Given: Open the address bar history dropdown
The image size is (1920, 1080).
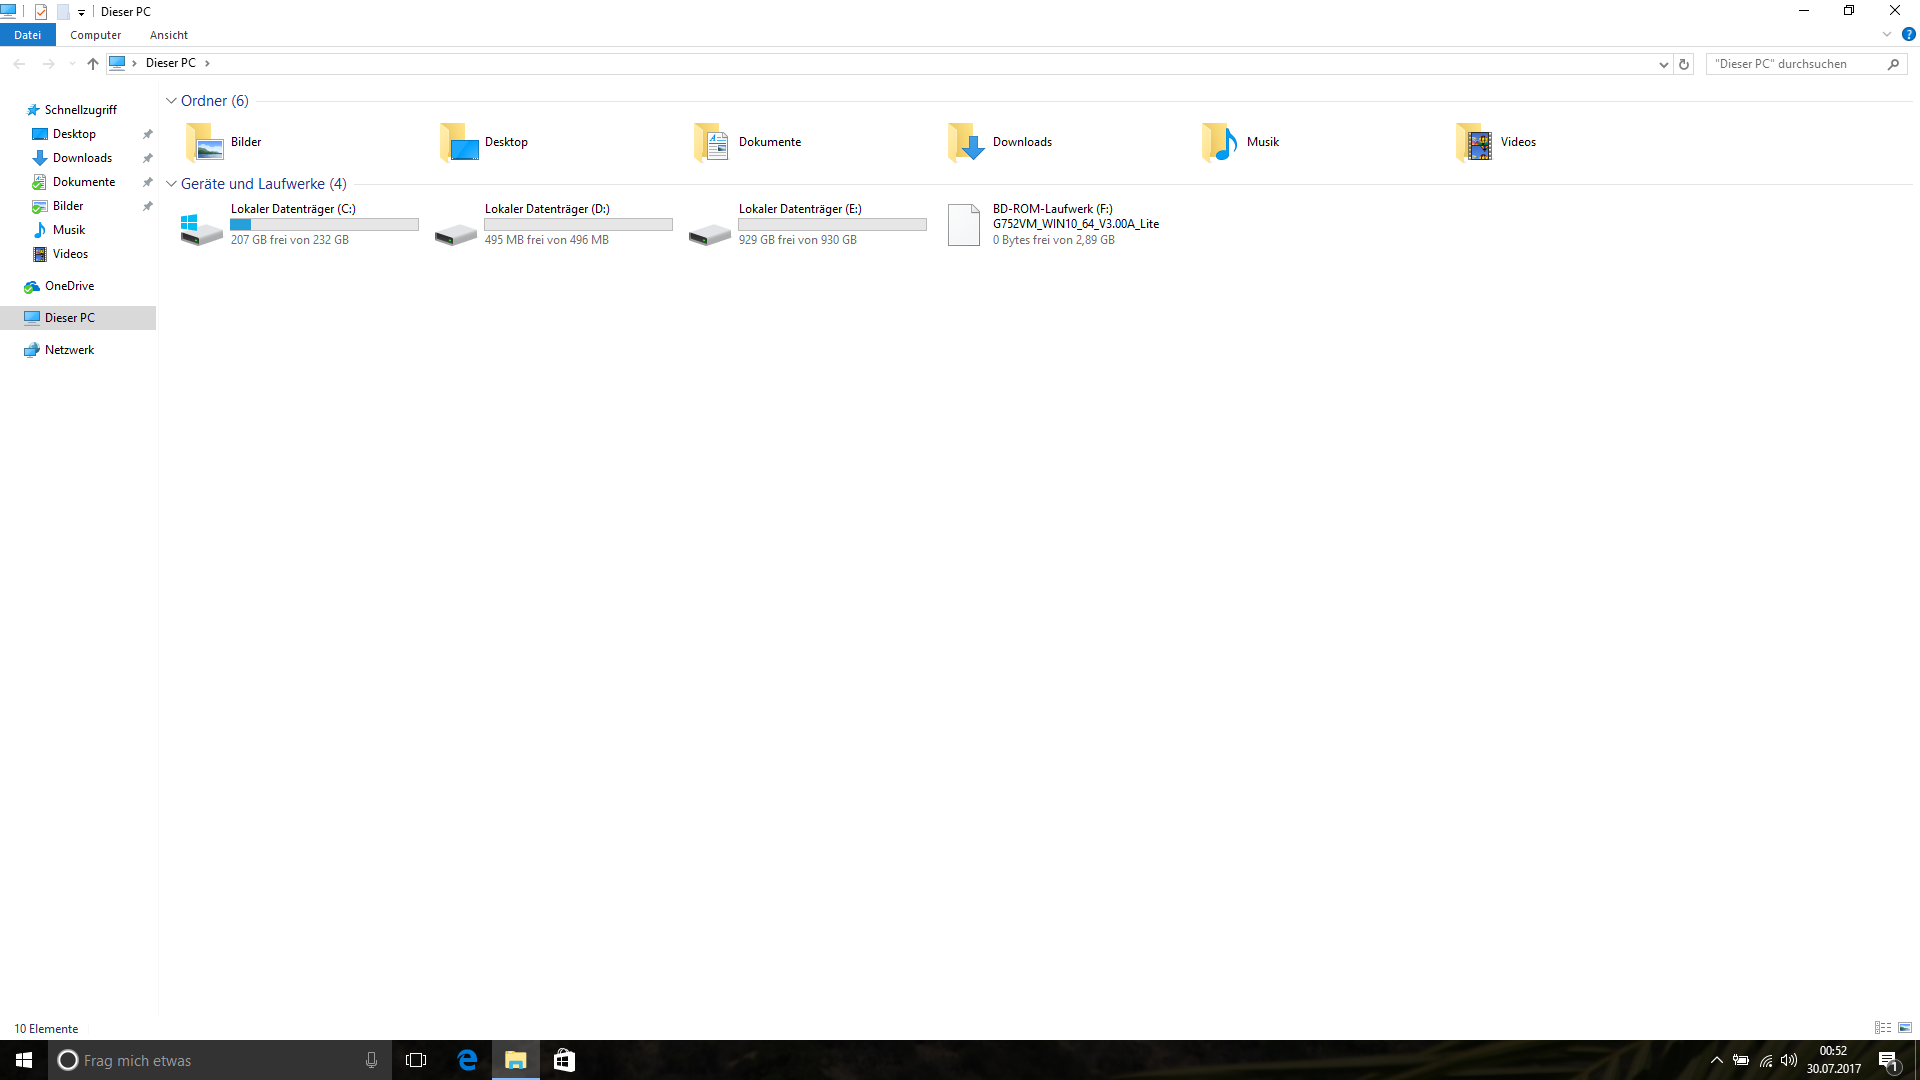Looking at the screenshot, I should click(1663, 64).
